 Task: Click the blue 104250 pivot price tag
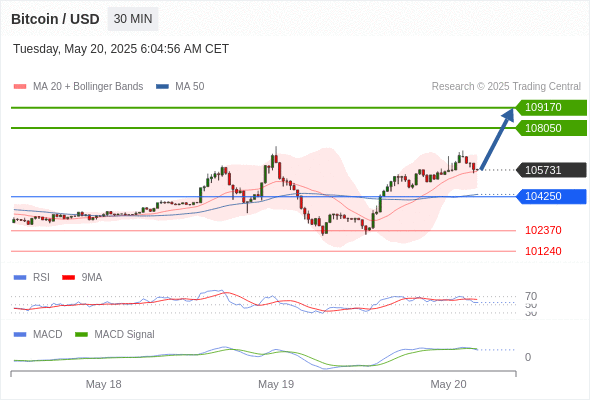[x=551, y=196]
